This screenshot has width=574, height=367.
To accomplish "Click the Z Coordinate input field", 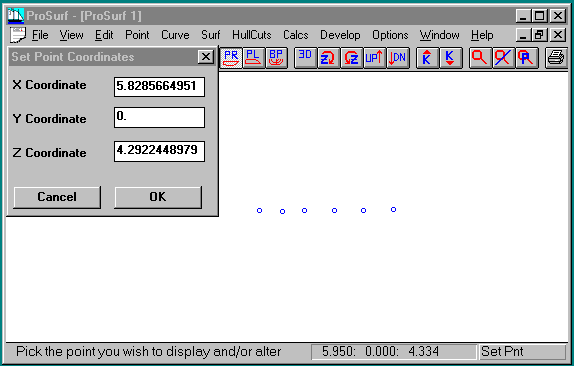I will (x=159, y=151).
